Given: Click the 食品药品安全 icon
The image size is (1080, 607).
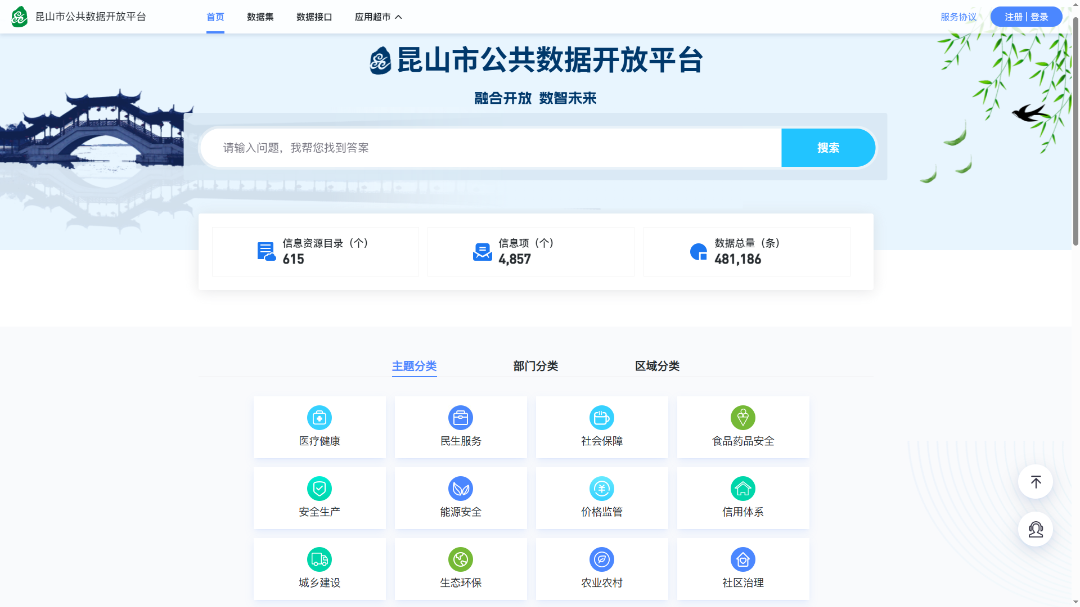Looking at the screenshot, I should pos(742,418).
